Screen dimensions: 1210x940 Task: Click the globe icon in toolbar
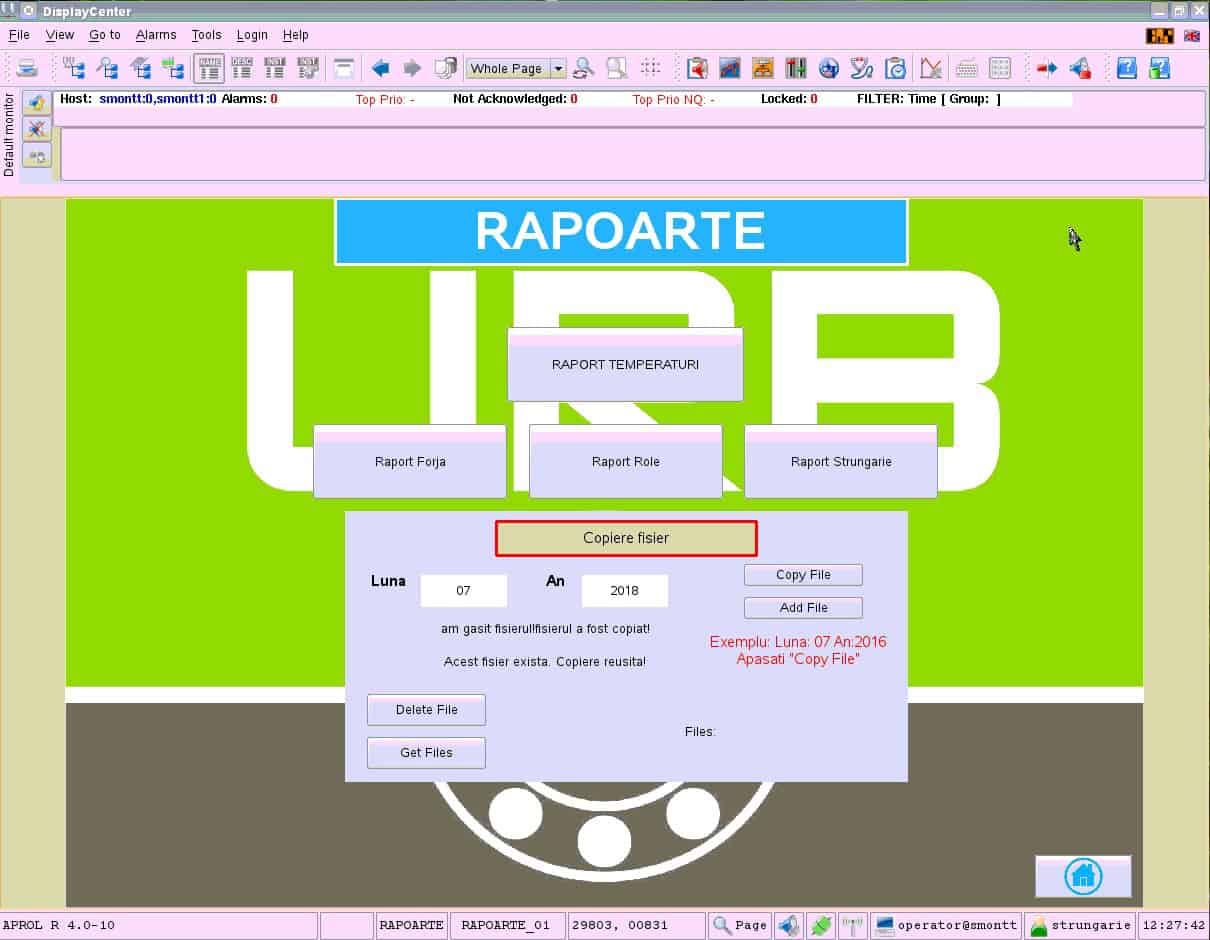pos(828,68)
